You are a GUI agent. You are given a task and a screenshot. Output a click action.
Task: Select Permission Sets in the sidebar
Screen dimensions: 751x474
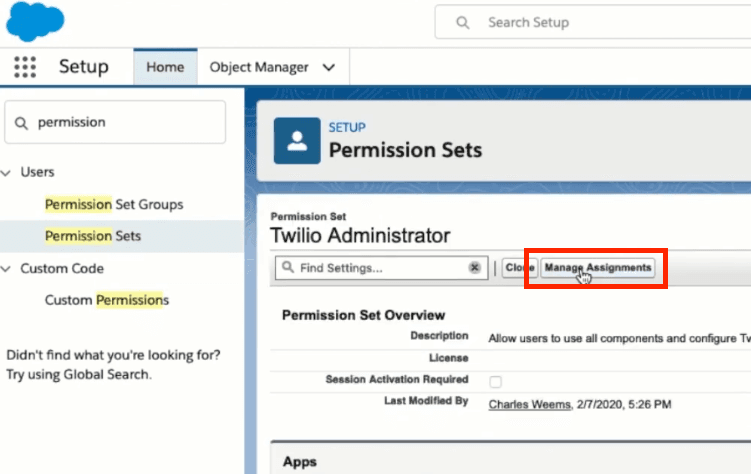tap(93, 236)
